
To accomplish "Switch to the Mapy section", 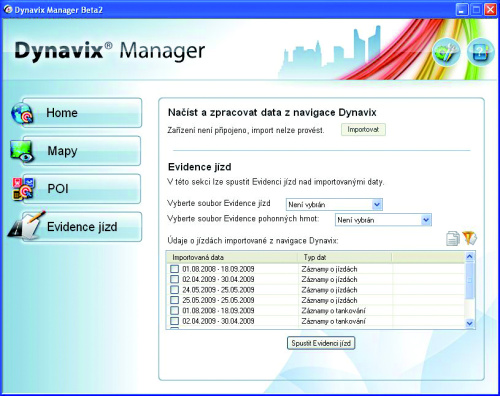I will coord(81,151).
